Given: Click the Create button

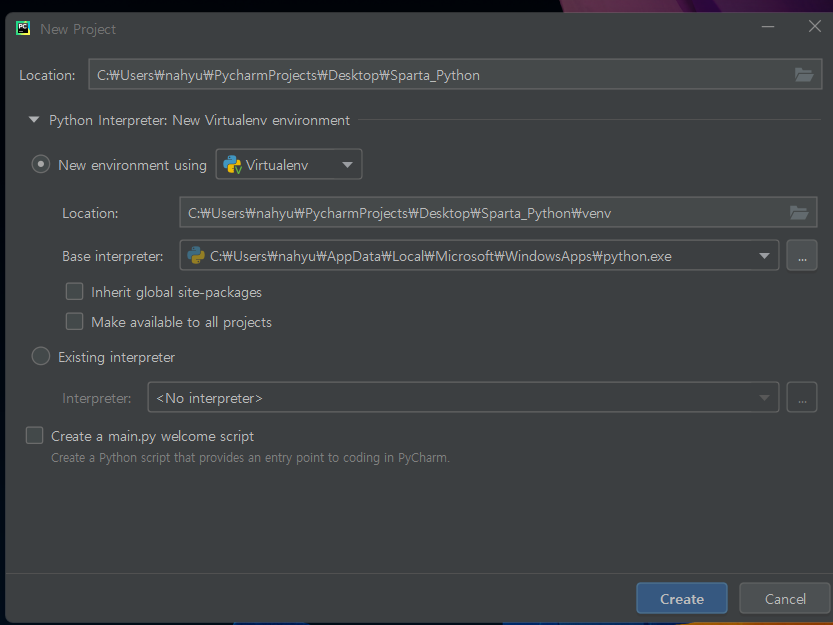Looking at the screenshot, I should pos(682,598).
